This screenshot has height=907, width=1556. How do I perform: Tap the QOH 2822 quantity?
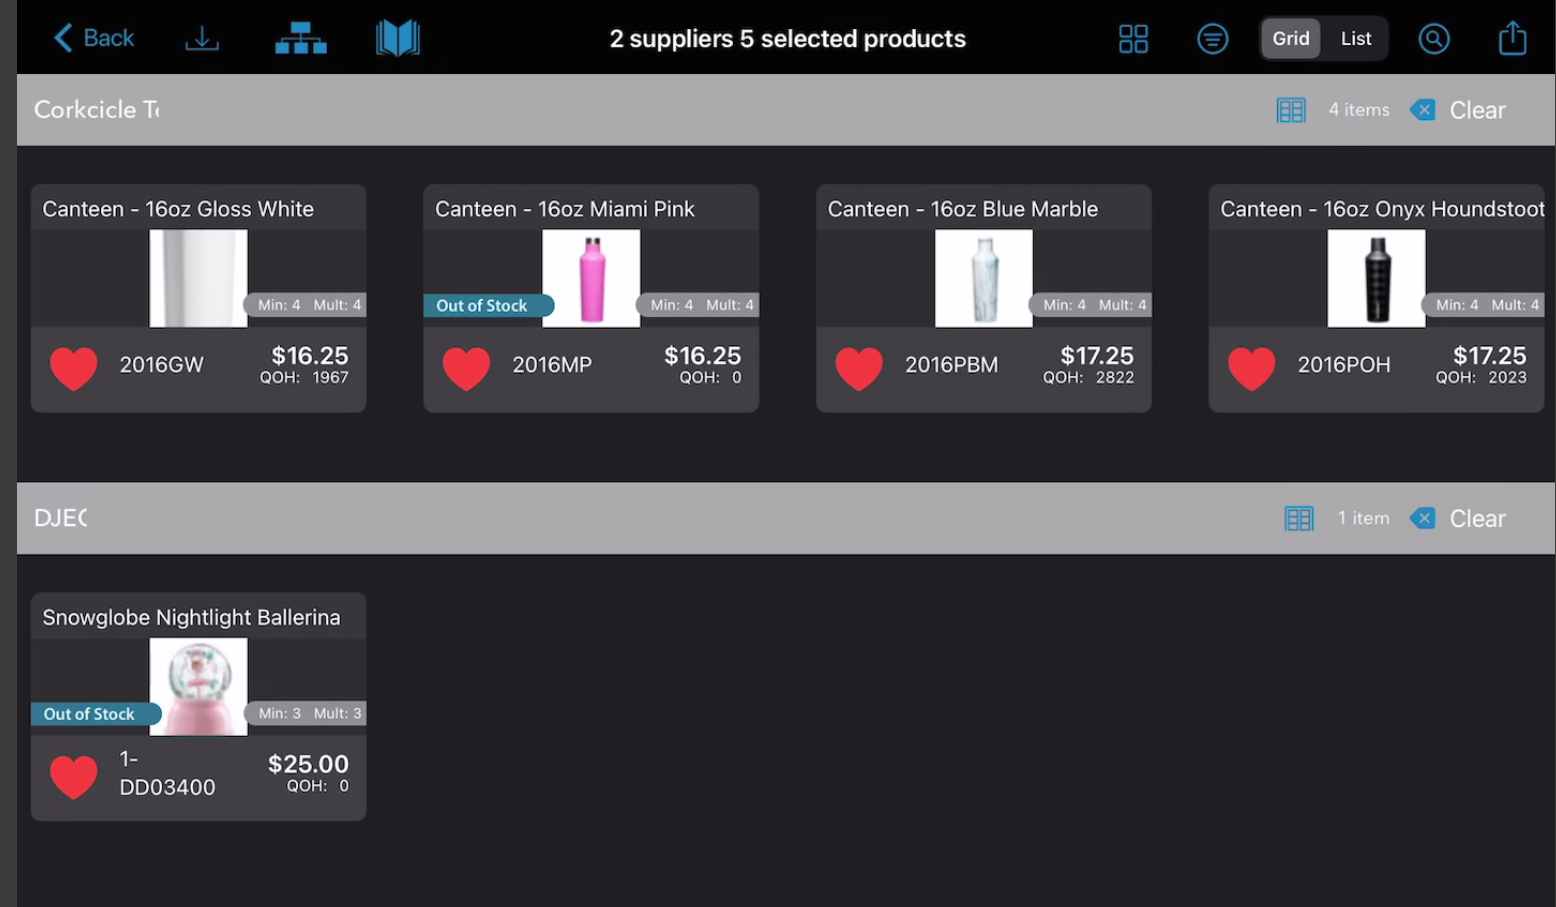pos(1088,378)
